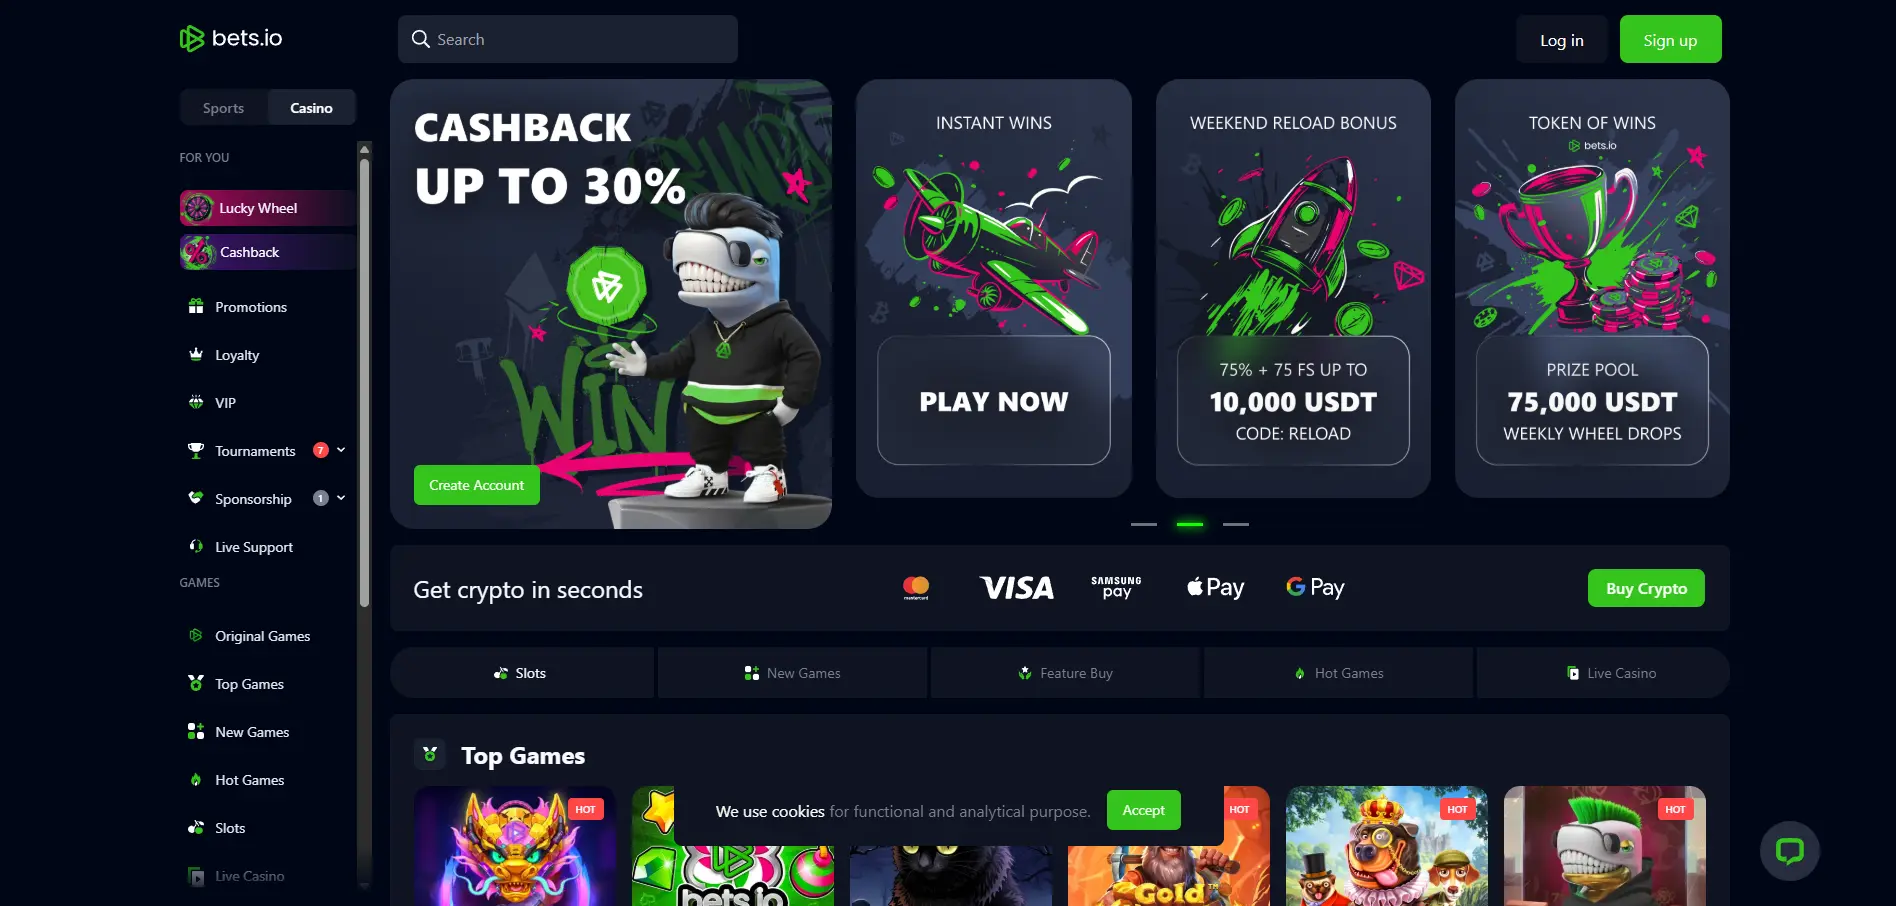Accept the cookies notice
1896x906 pixels.
pyautogui.click(x=1143, y=810)
